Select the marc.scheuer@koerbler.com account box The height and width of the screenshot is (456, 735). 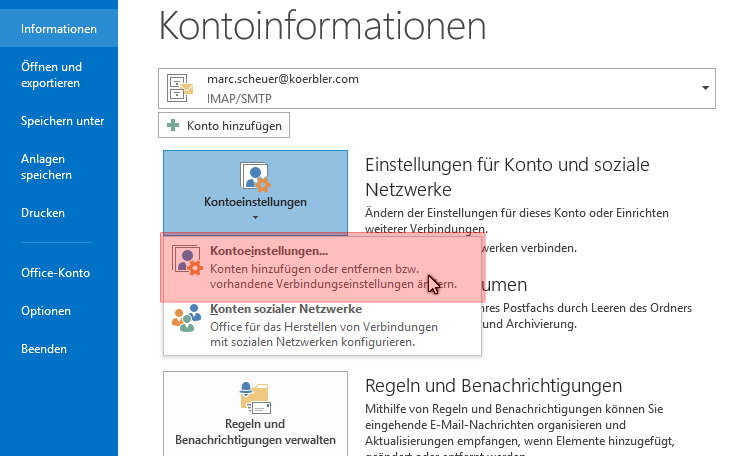point(436,89)
